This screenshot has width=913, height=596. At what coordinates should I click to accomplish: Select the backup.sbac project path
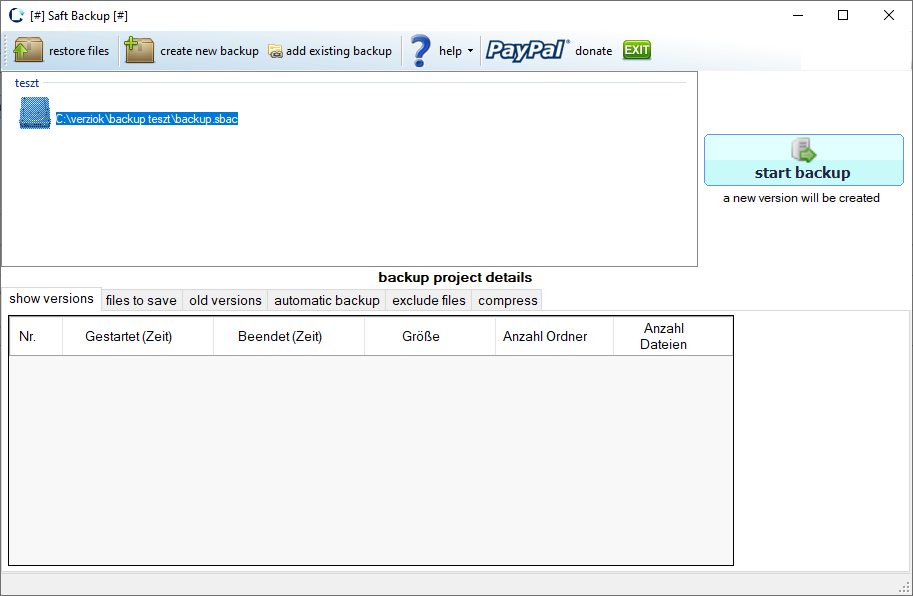point(146,119)
